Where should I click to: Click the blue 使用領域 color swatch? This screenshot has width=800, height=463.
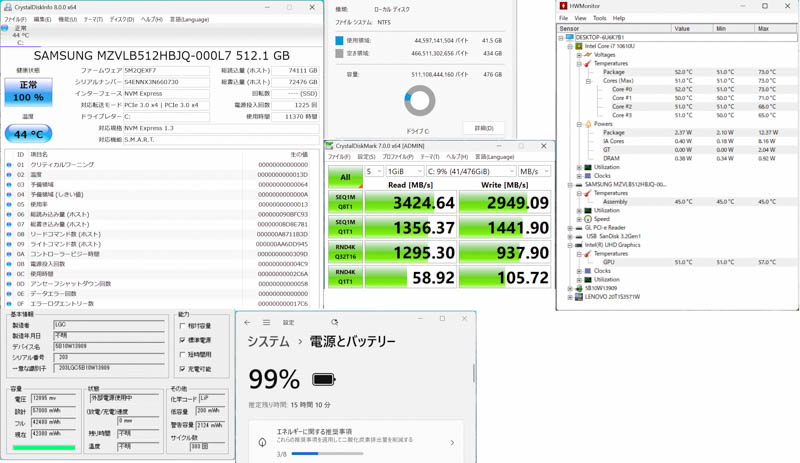[339, 40]
